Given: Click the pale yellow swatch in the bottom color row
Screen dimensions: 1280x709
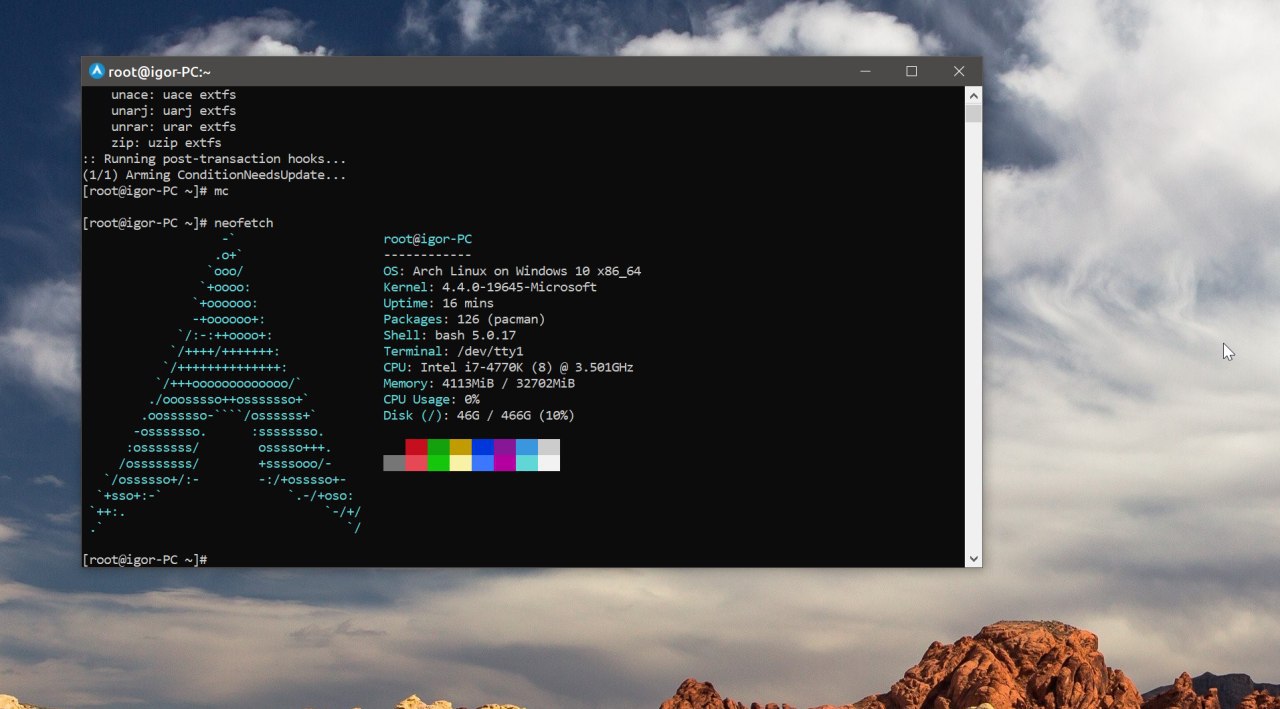Looking at the screenshot, I should (x=460, y=463).
